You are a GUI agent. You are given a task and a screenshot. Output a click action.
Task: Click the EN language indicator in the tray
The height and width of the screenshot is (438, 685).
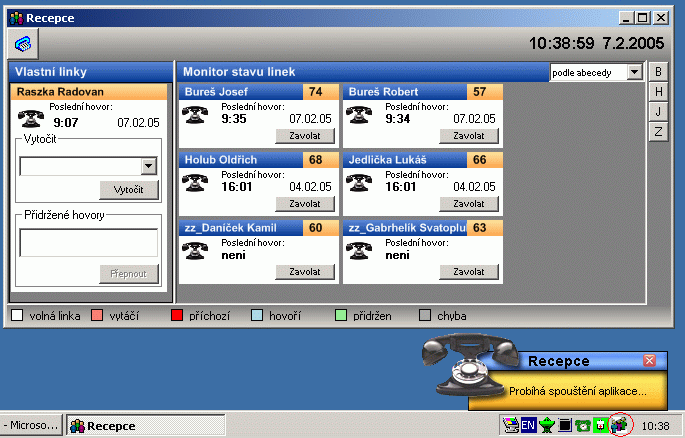click(528, 424)
